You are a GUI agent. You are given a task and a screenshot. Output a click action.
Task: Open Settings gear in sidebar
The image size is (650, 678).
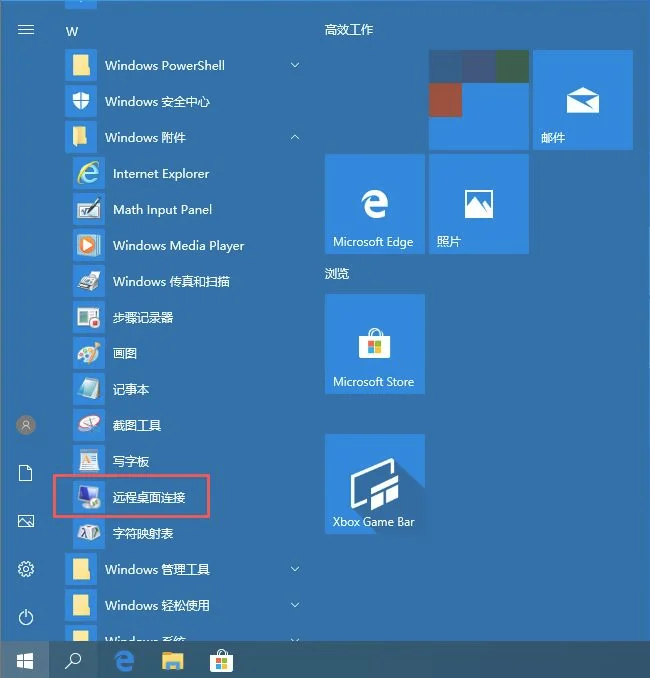pos(26,569)
